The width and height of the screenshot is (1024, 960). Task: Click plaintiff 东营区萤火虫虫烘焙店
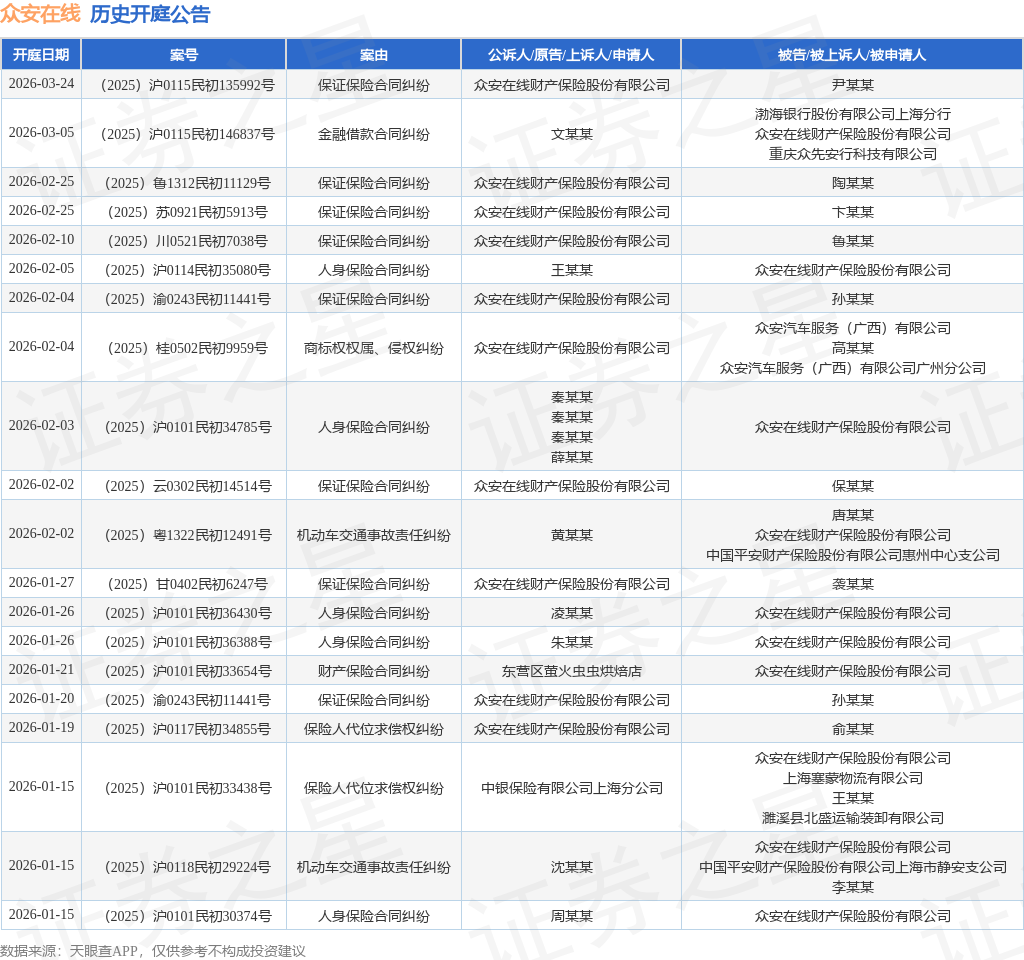tap(571, 671)
